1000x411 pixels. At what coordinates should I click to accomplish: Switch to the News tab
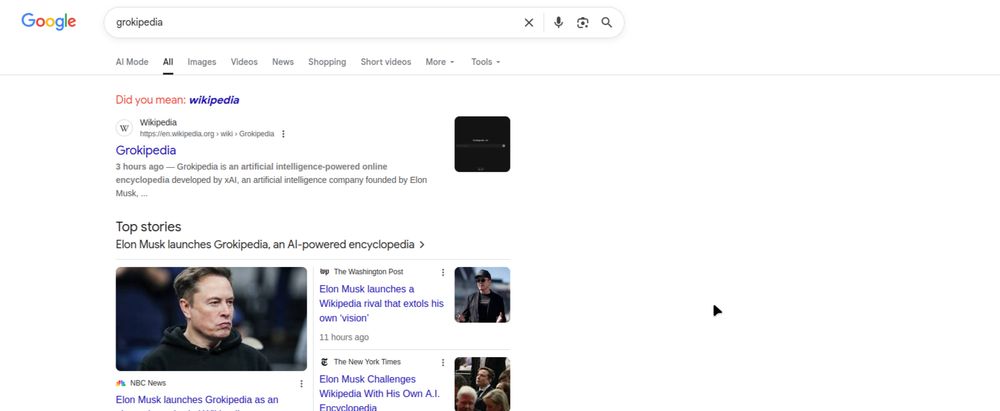(x=283, y=62)
